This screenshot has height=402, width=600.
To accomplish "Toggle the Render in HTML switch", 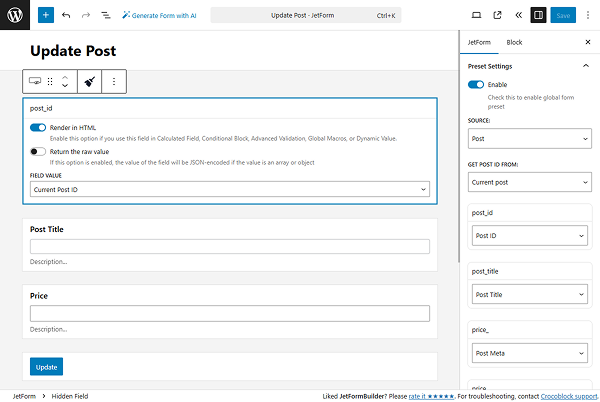I will [38, 128].
